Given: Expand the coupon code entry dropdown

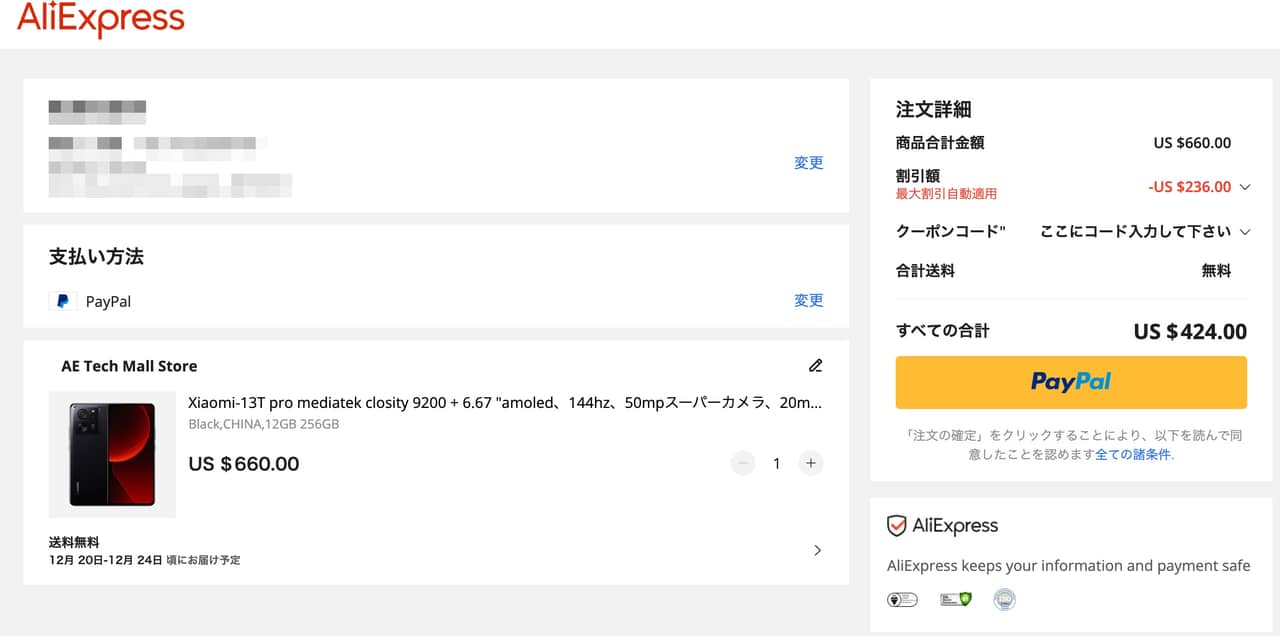Looking at the screenshot, I should pyautogui.click(x=1245, y=232).
